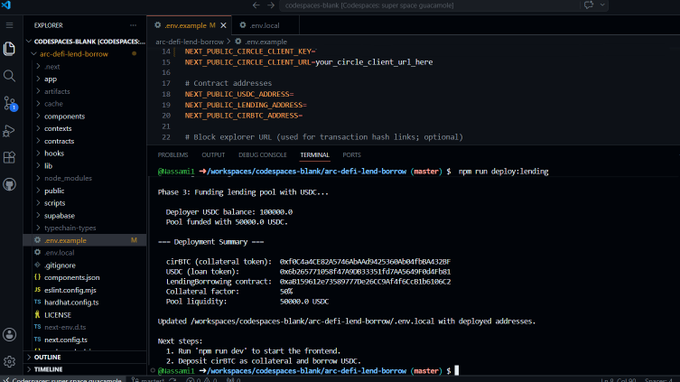Switch to the .env.local editor tab
Screen dimensions: 680x382
(x=265, y=26)
